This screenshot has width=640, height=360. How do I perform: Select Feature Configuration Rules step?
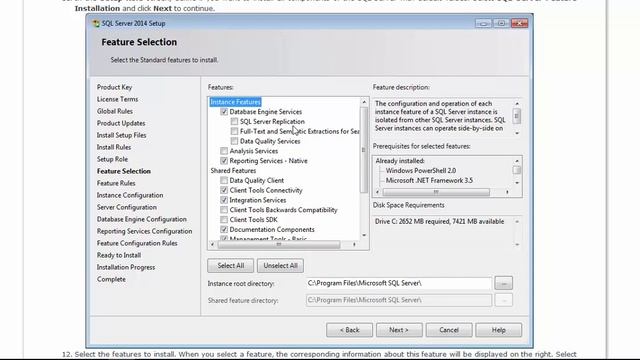(137, 243)
